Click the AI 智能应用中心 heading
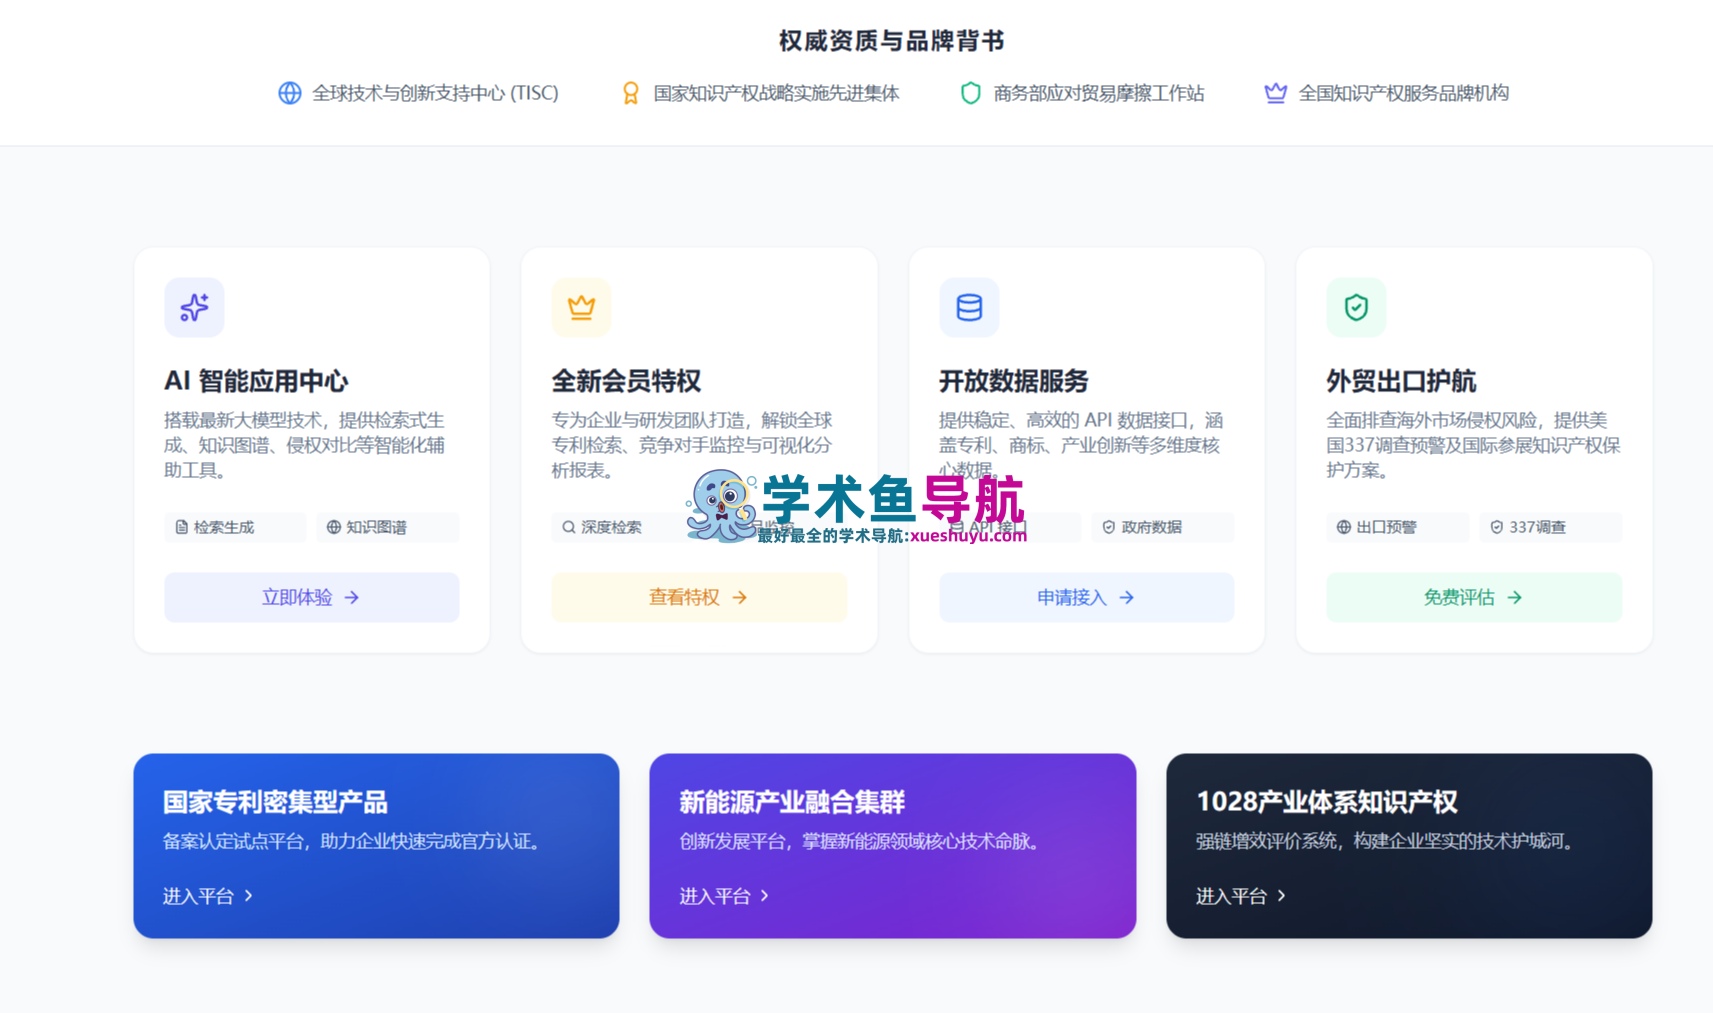This screenshot has height=1013, width=1713. 256,381
